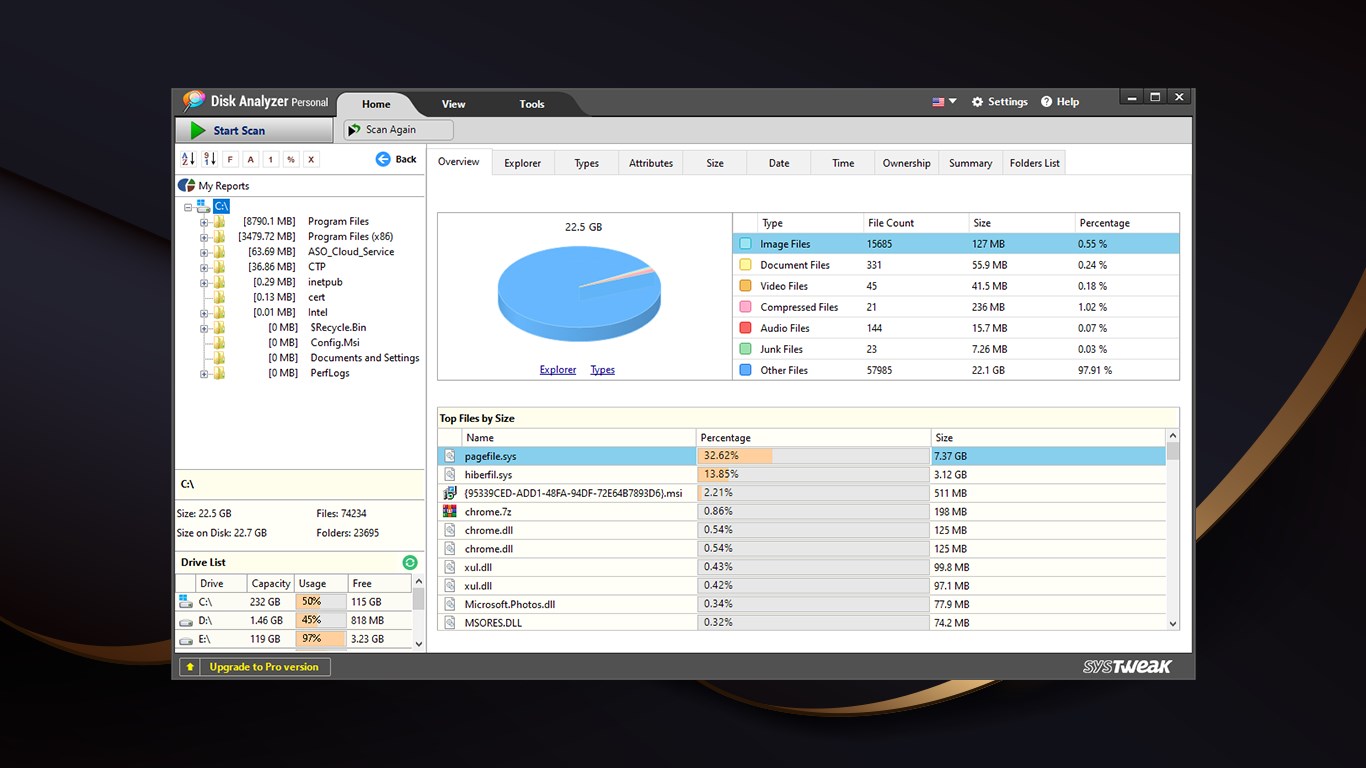1366x768 pixels.
Task: Follow the Explorer link under pie chart
Action: (x=558, y=370)
